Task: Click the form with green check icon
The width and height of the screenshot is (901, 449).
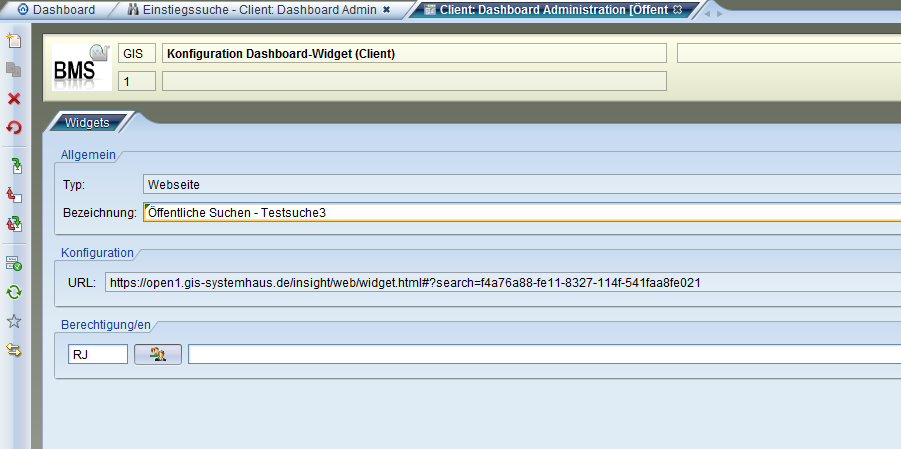Action: 14,263
